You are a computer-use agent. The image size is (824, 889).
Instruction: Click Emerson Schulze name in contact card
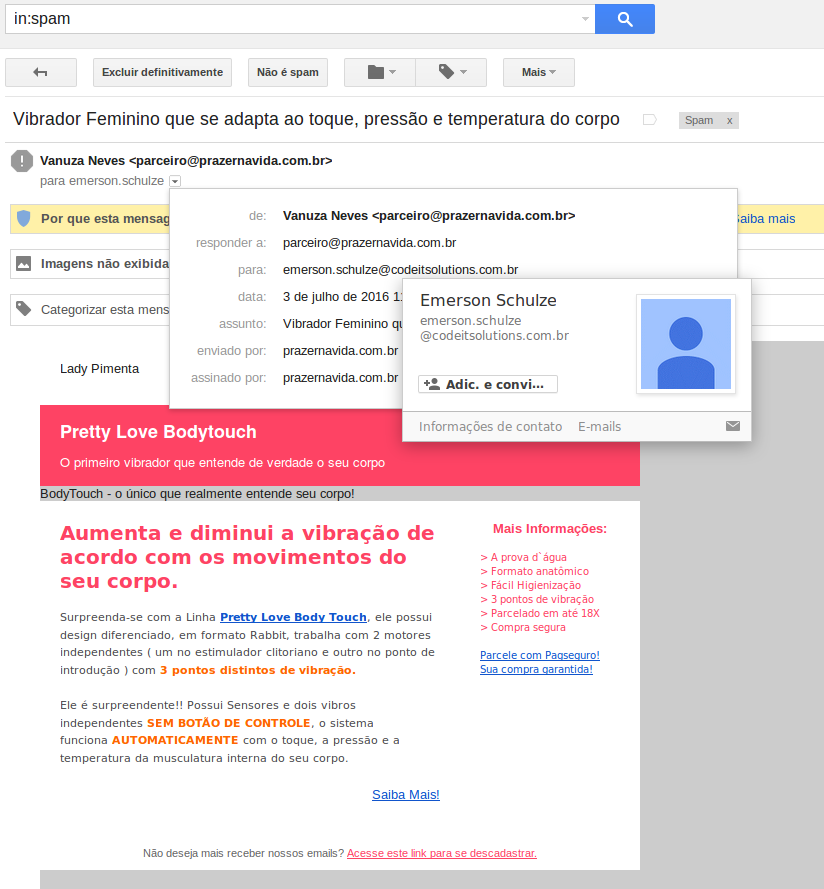click(488, 300)
